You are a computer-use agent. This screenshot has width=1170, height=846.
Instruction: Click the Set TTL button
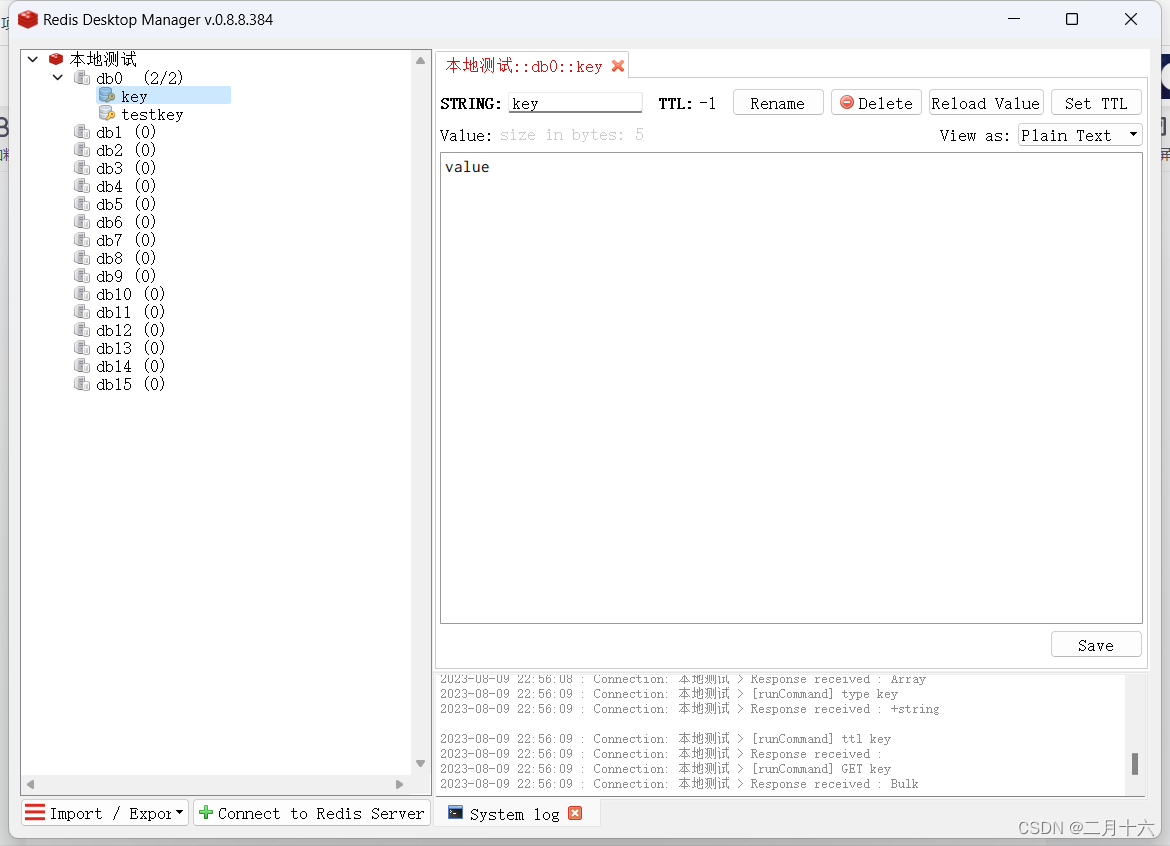(x=1096, y=103)
